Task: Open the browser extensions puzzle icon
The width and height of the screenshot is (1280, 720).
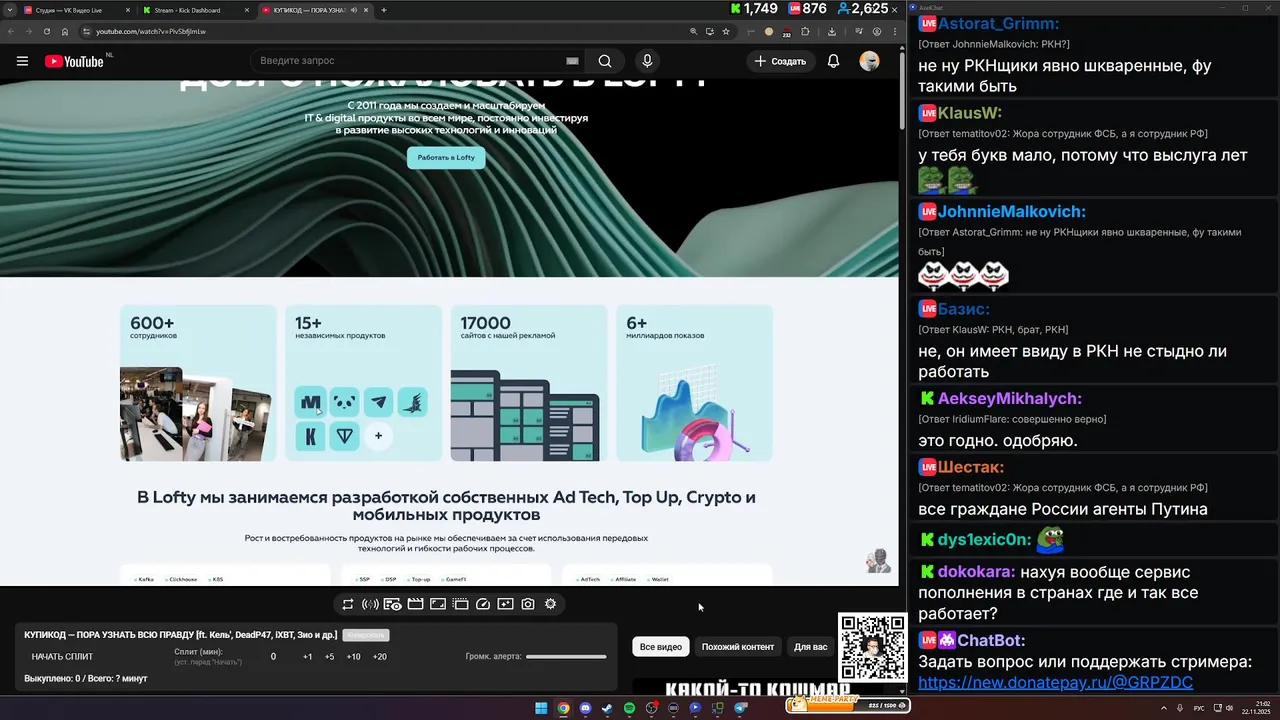Action: [805, 31]
